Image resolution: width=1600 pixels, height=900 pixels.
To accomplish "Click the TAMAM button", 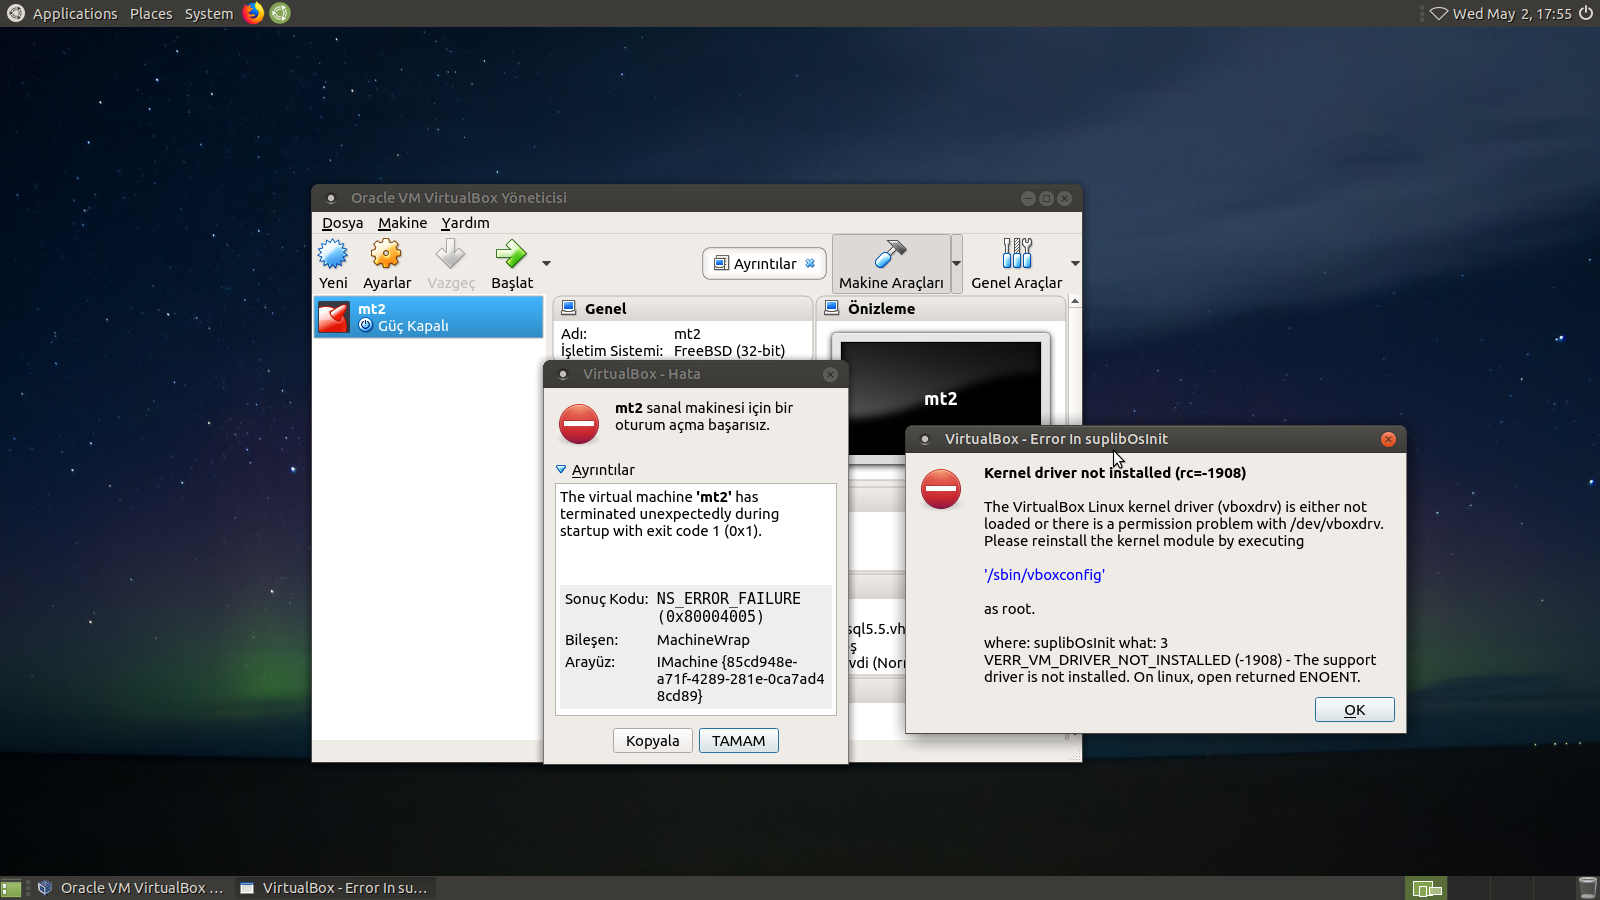I will point(738,741).
